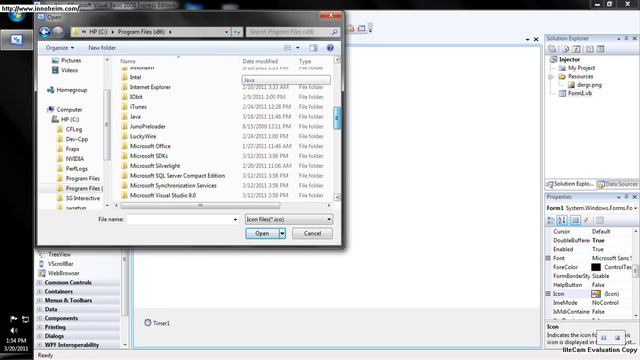Click Action Center flag in taskbar
The width and height of the screenshot is (640, 360).
[x=13, y=319]
